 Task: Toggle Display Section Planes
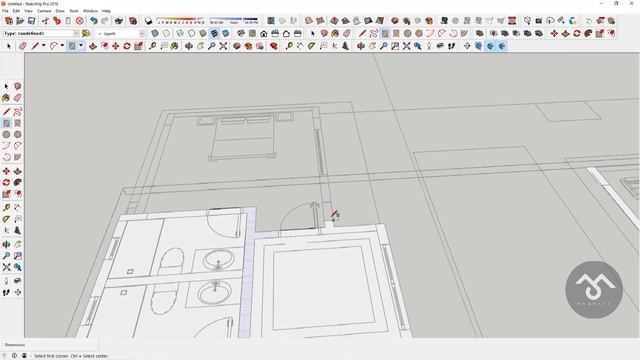point(478,46)
